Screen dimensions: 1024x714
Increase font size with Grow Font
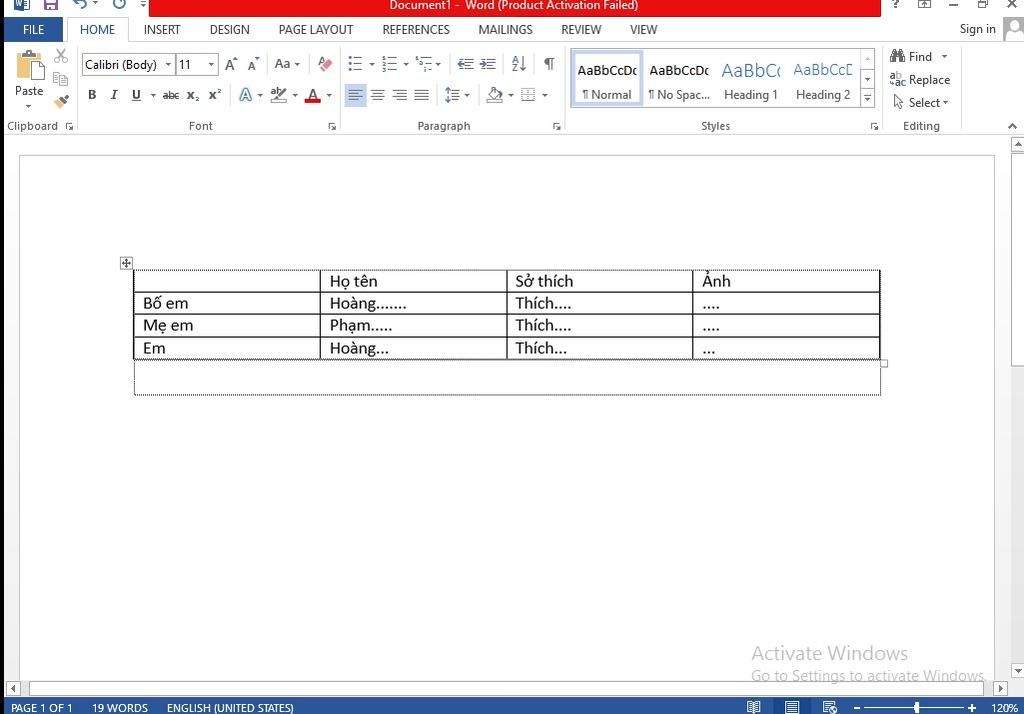point(231,64)
